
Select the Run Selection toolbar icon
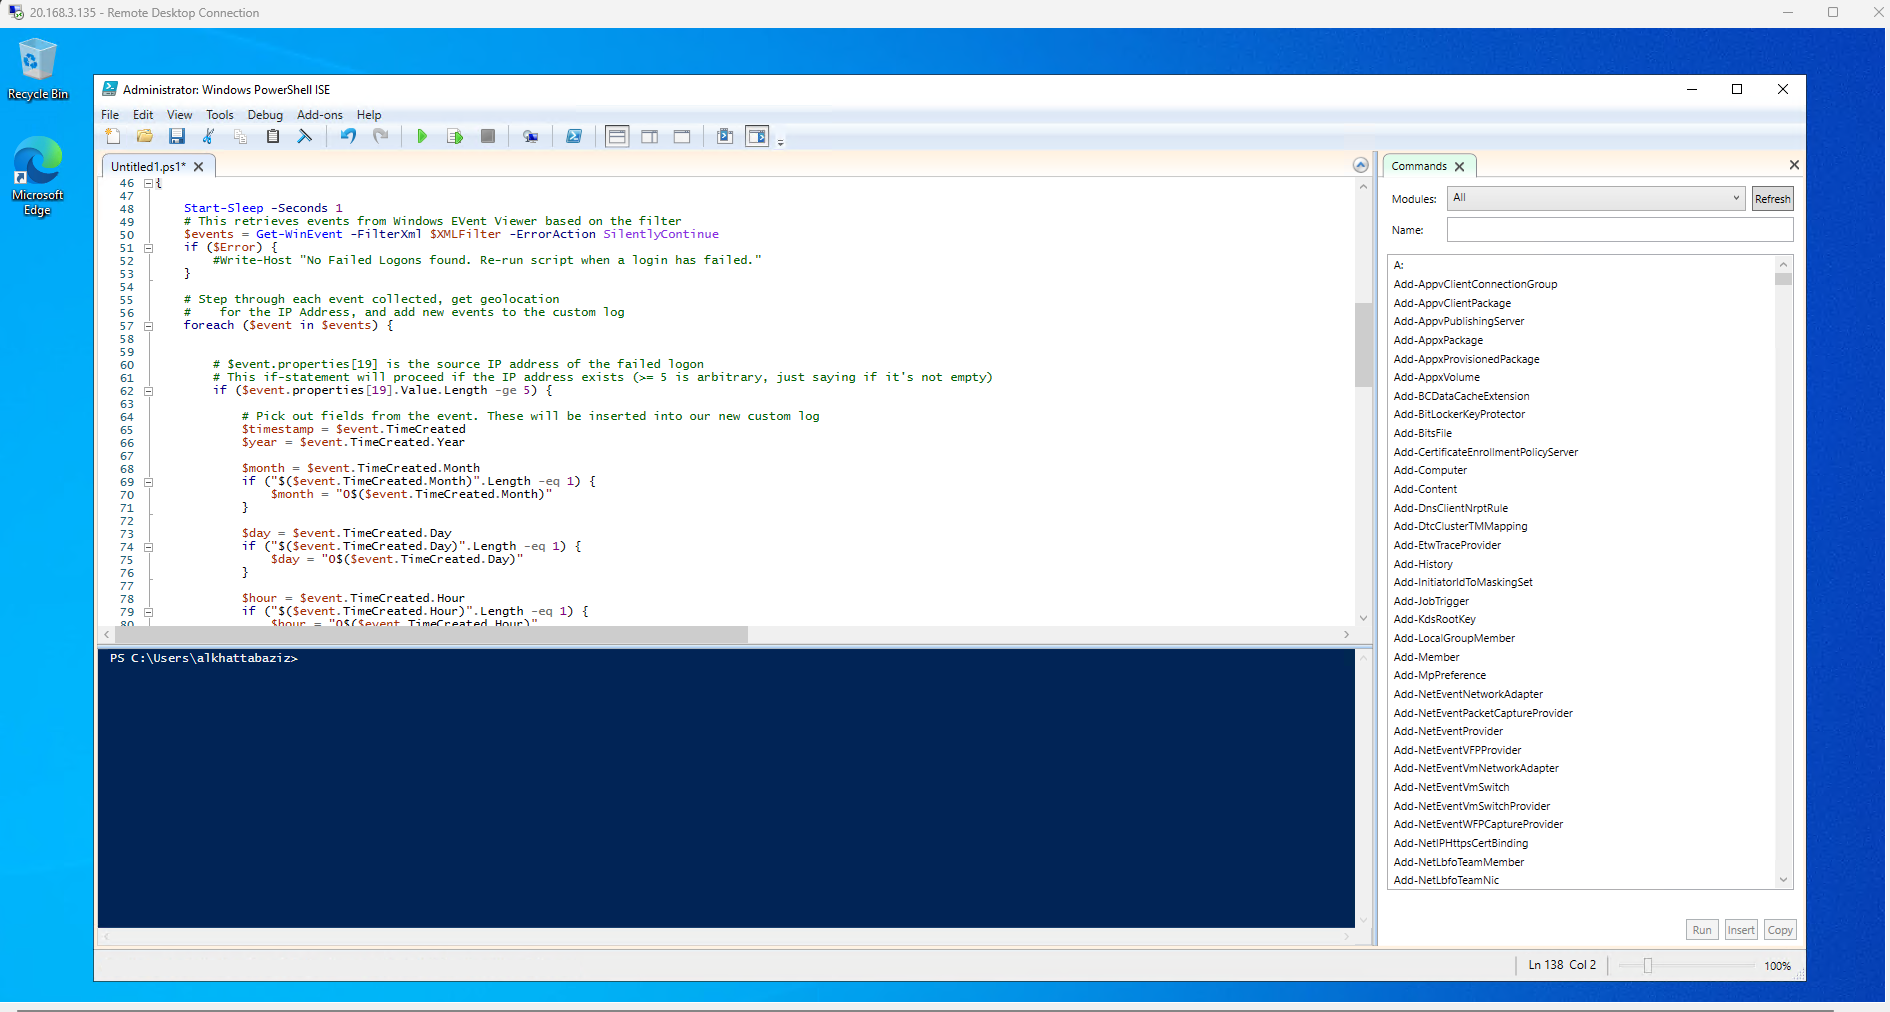(x=455, y=136)
